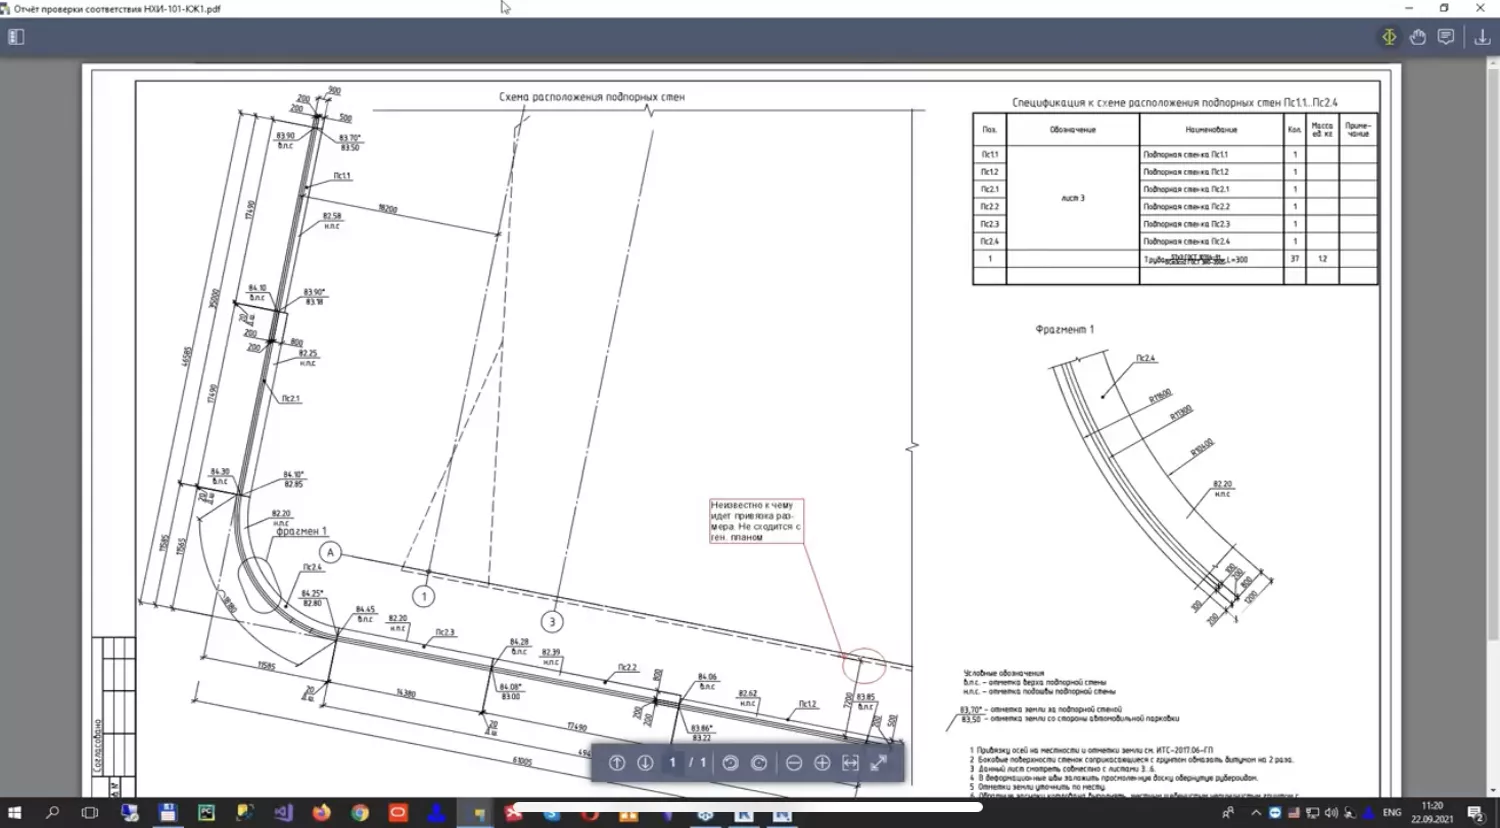Click the current page number field
Image resolution: width=1500 pixels, height=828 pixels.
click(672, 763)
